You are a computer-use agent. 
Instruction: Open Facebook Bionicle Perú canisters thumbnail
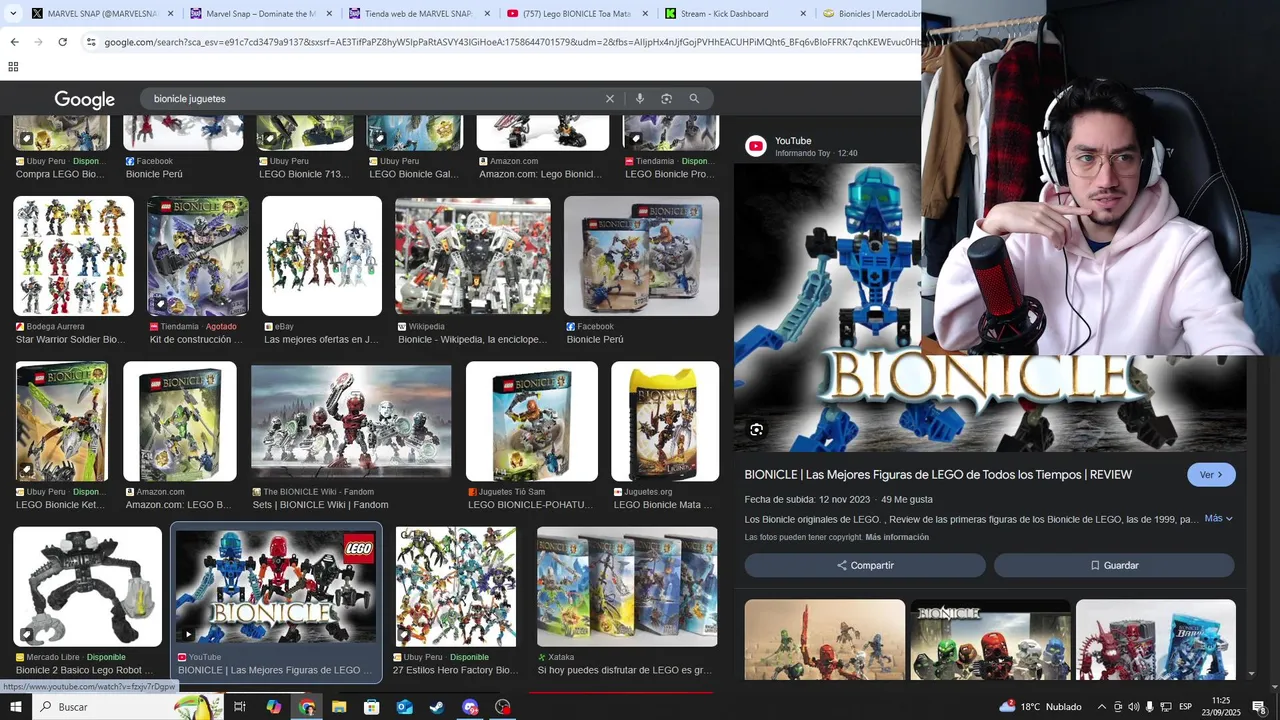tap(641, 256)
